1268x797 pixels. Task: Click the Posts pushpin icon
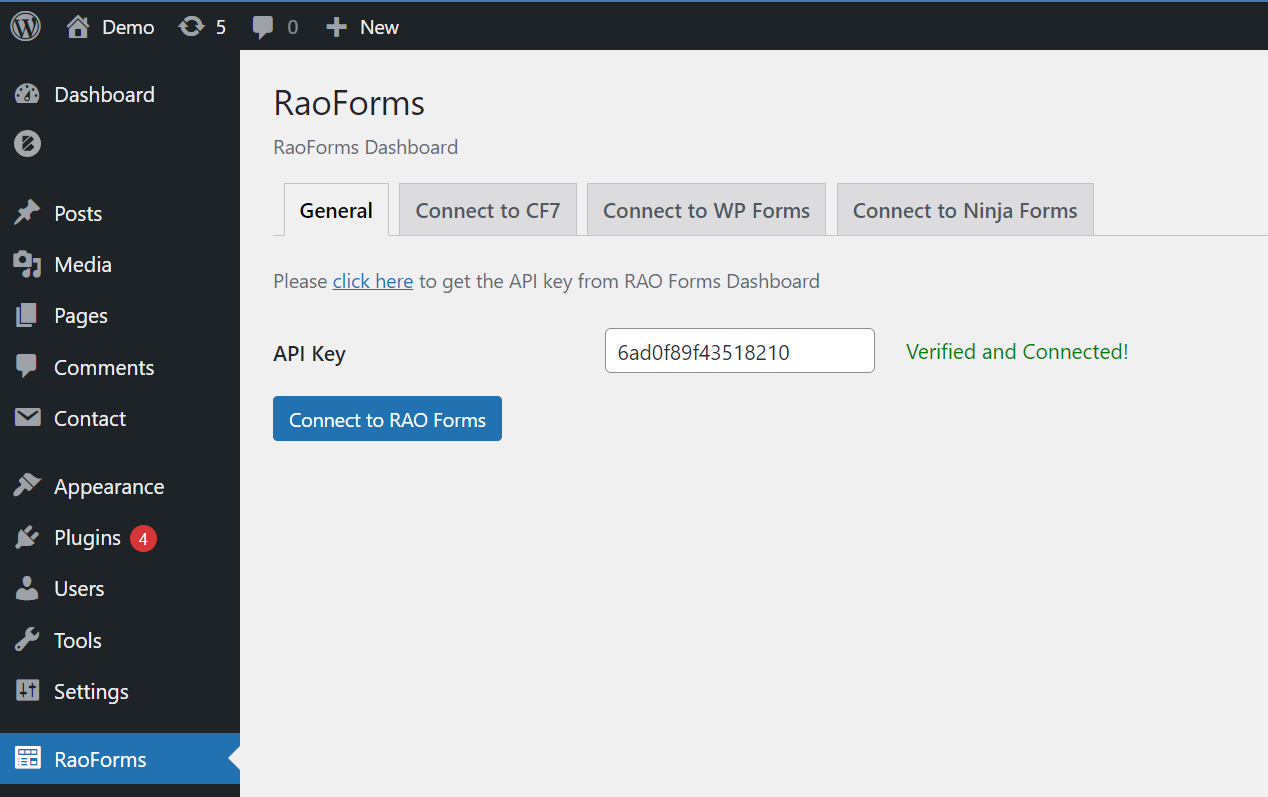coord(27,213)
